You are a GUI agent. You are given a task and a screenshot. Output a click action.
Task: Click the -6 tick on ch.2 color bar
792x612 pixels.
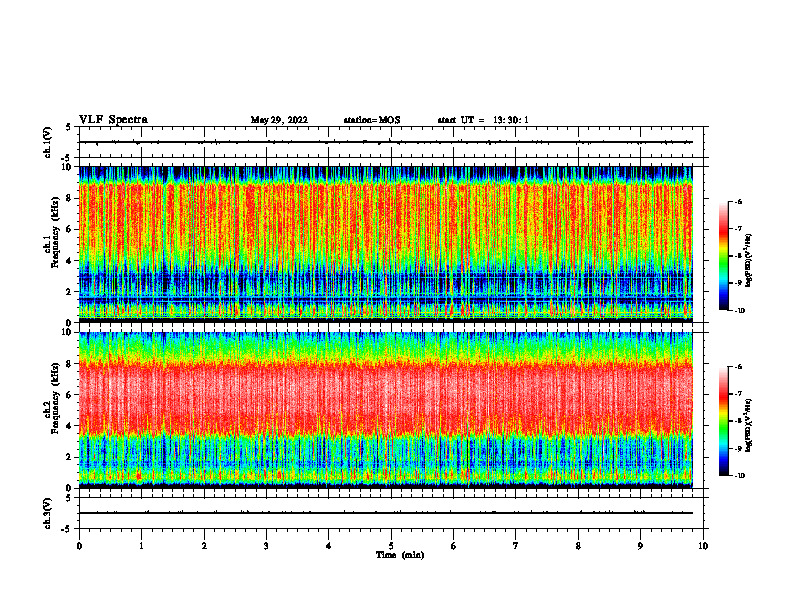coord(739,367)
